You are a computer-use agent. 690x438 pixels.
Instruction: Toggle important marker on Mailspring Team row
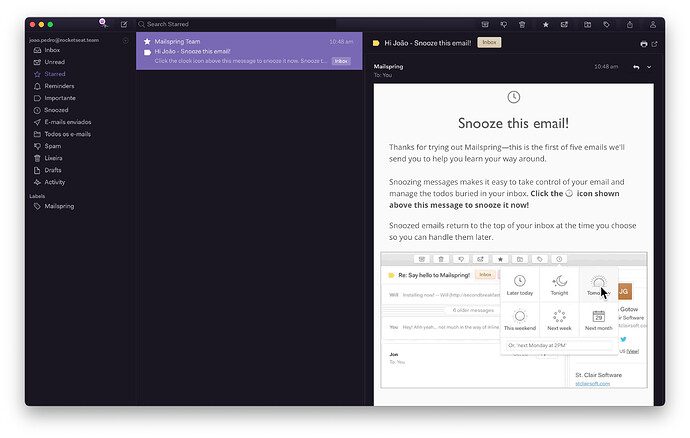coord(147,52)
